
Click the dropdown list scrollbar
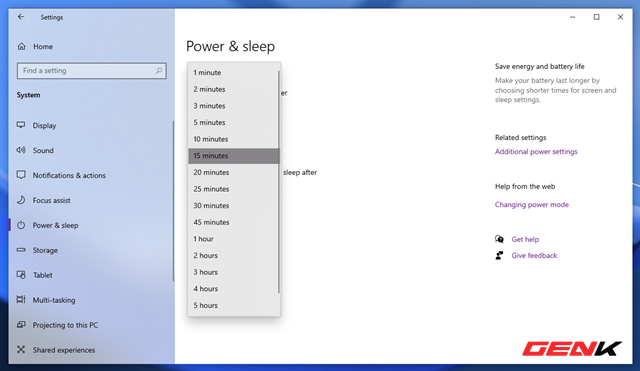(279, 182)
